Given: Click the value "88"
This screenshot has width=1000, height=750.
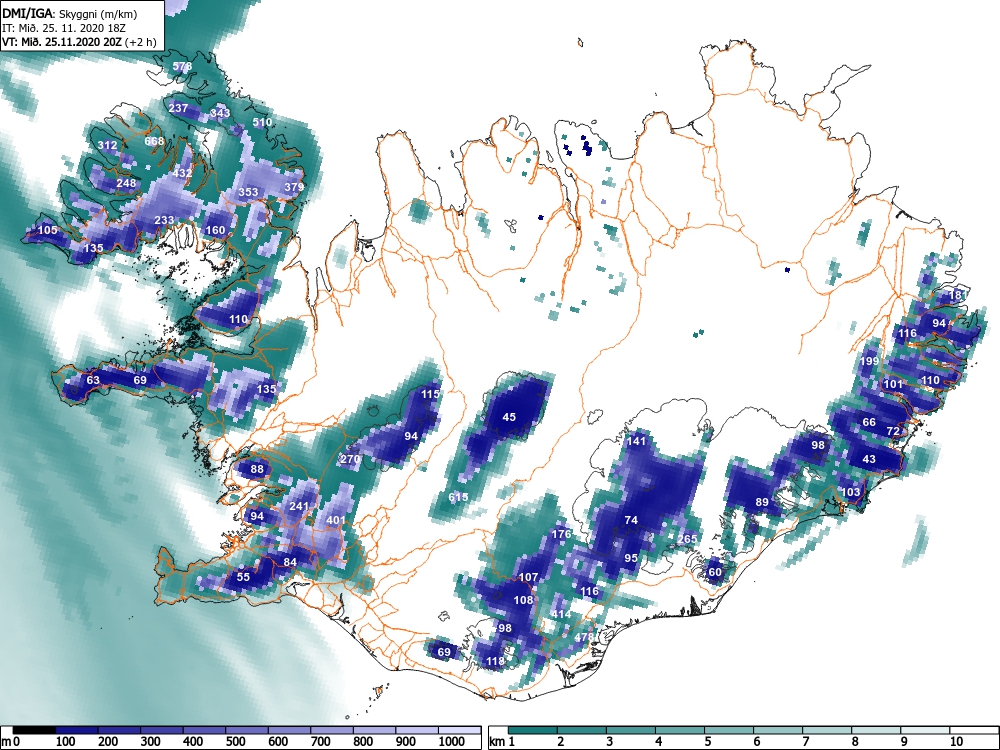Looking at the screenshot, I should (x=257, y=469).
